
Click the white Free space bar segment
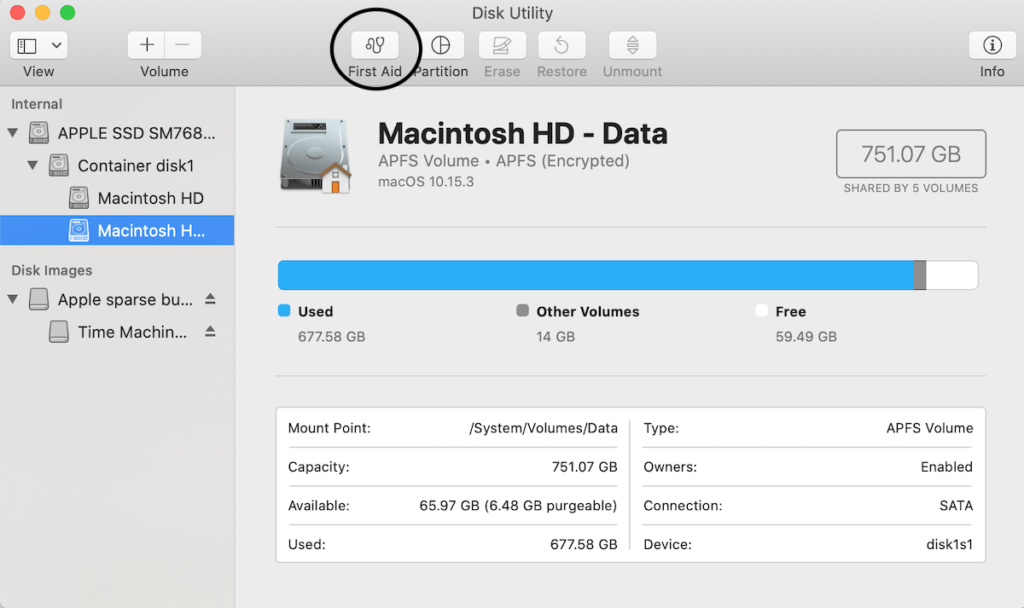click(x=952, y=275)
